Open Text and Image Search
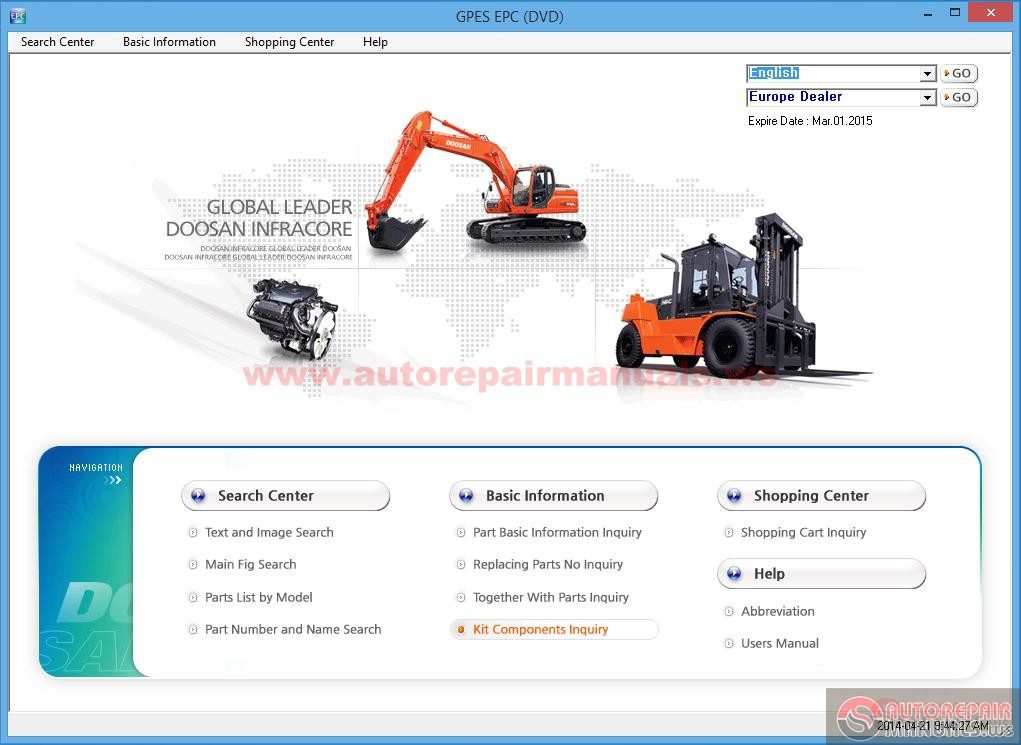 pyautogui.click(x=269, y=533)
